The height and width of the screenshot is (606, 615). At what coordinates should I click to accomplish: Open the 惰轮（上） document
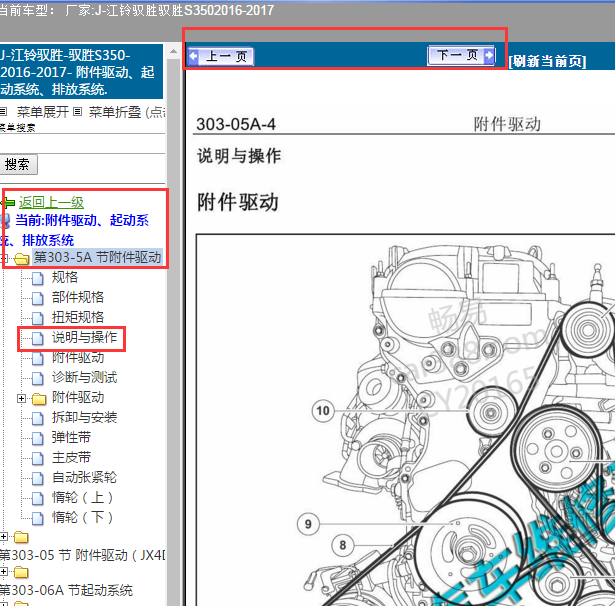[83, 497]
